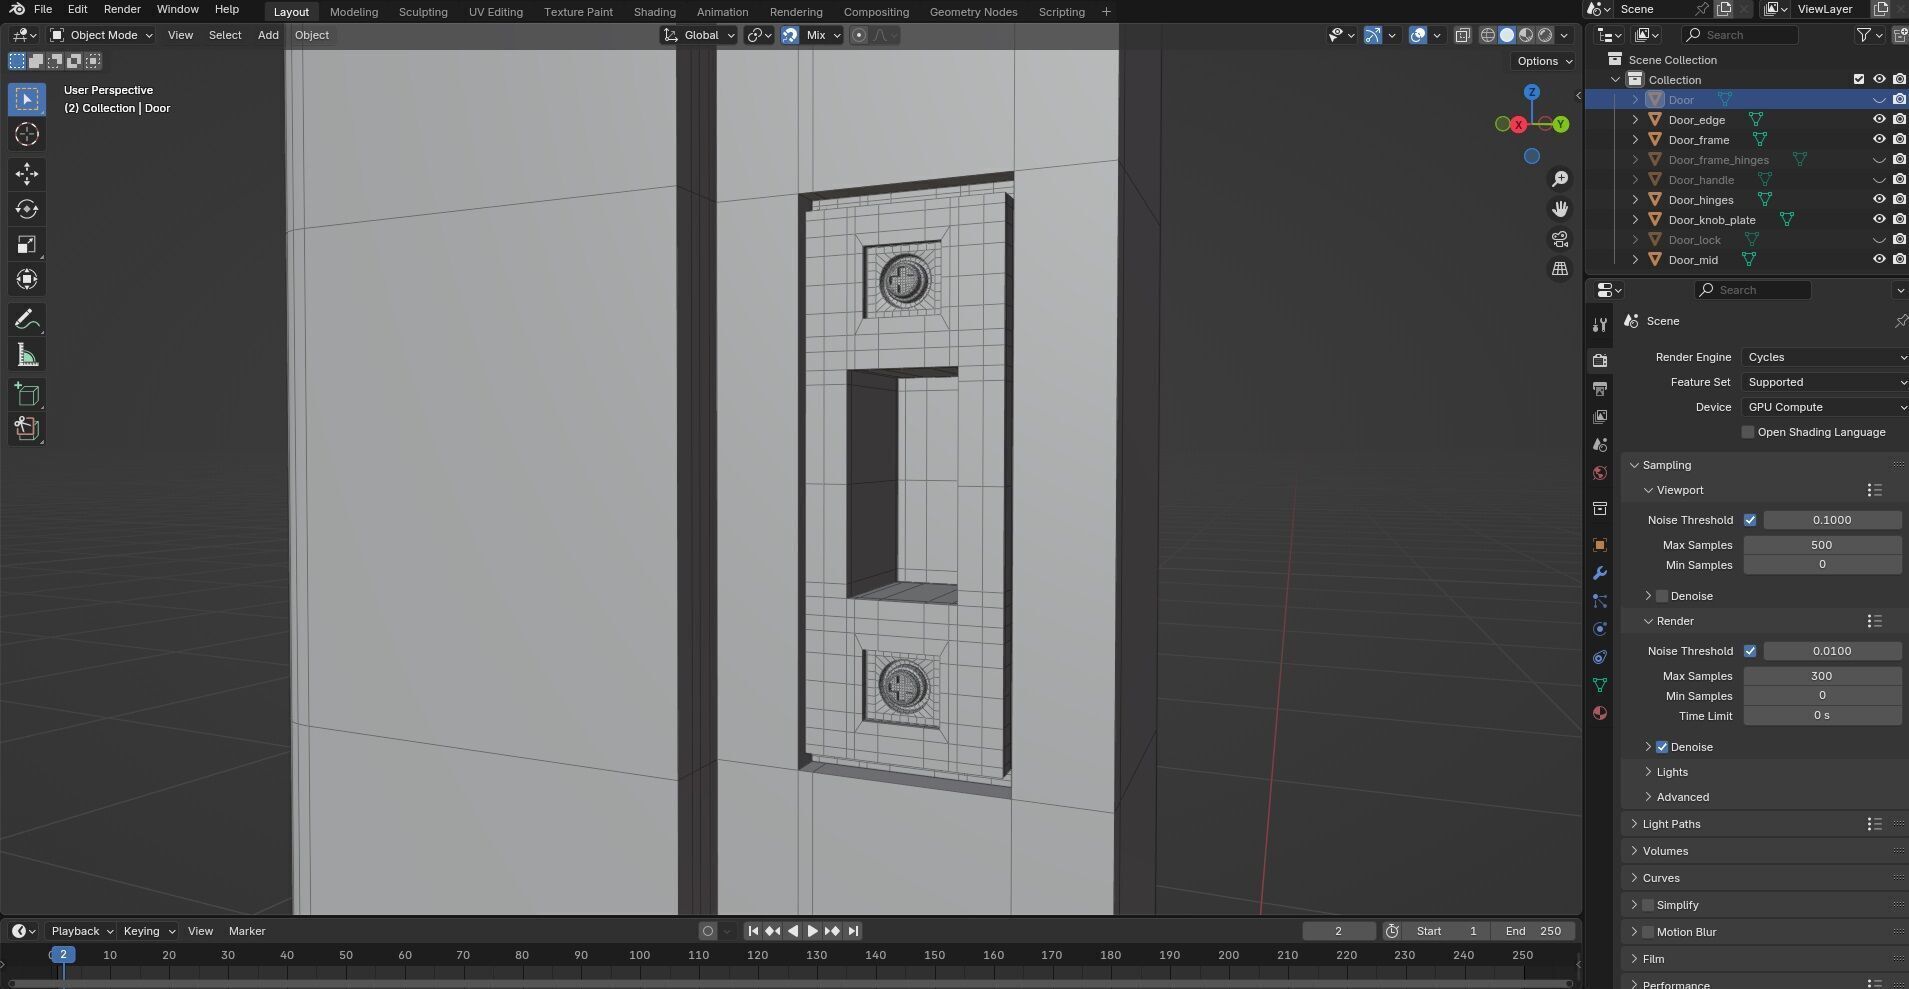Open the World properties tab

pos(1600,473)
